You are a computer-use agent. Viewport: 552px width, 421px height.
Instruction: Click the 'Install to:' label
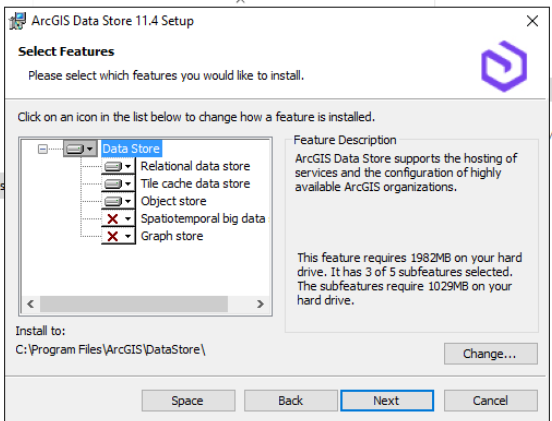coord(40,331)
